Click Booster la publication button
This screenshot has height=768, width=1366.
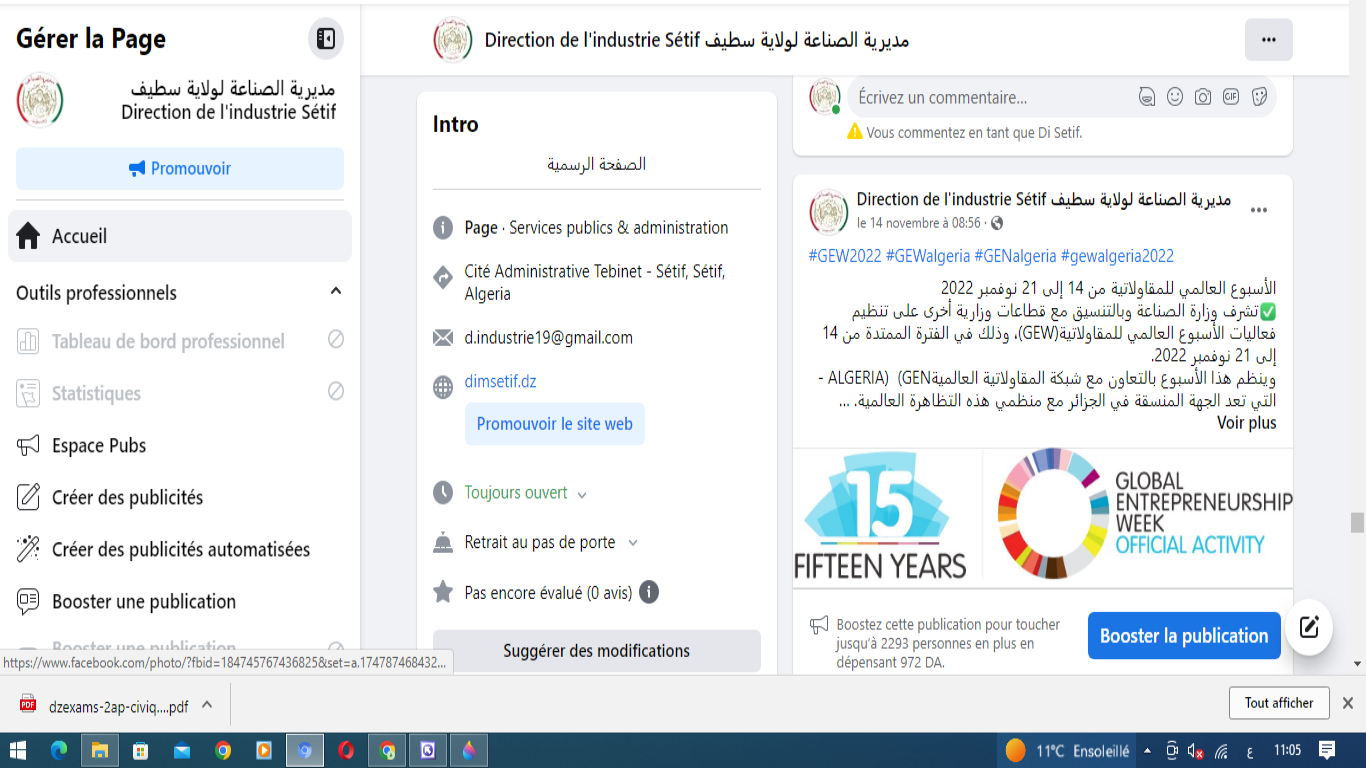pyautogui.click(x=1184, y=636)
